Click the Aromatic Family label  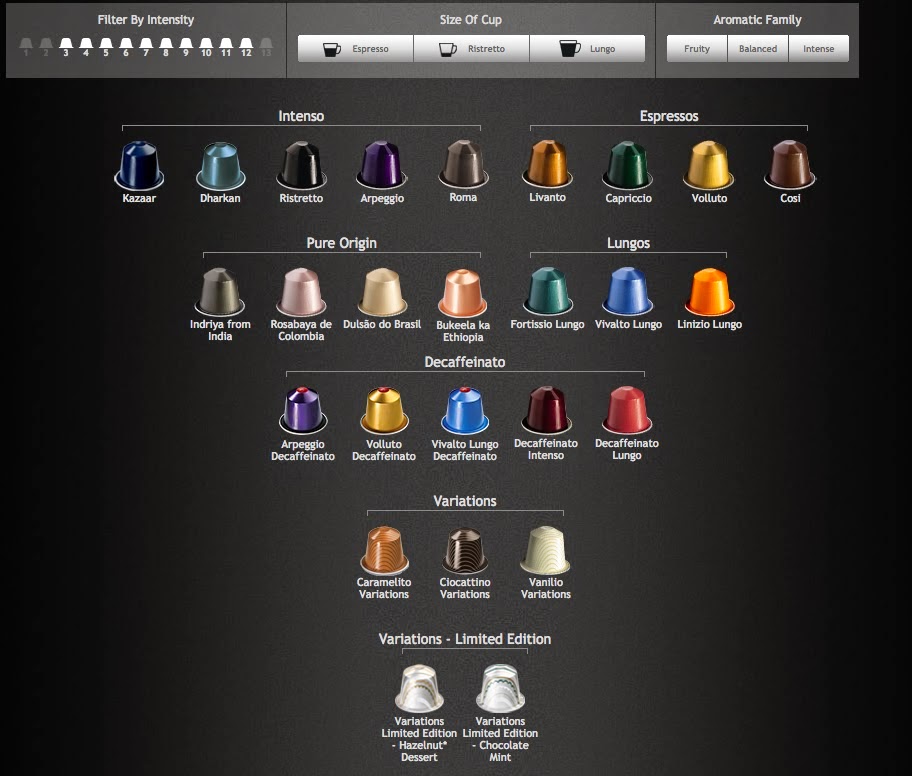point(757,20)
